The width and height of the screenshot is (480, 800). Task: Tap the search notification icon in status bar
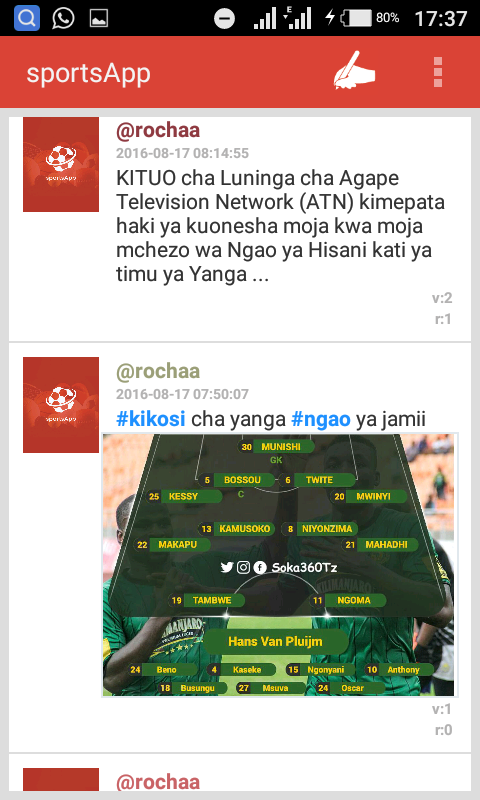pos(27,18)
